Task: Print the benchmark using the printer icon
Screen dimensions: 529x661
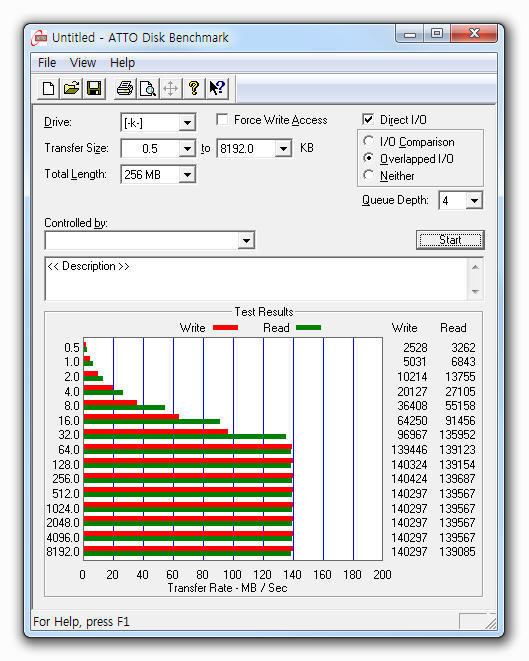Action: point(125,89)
